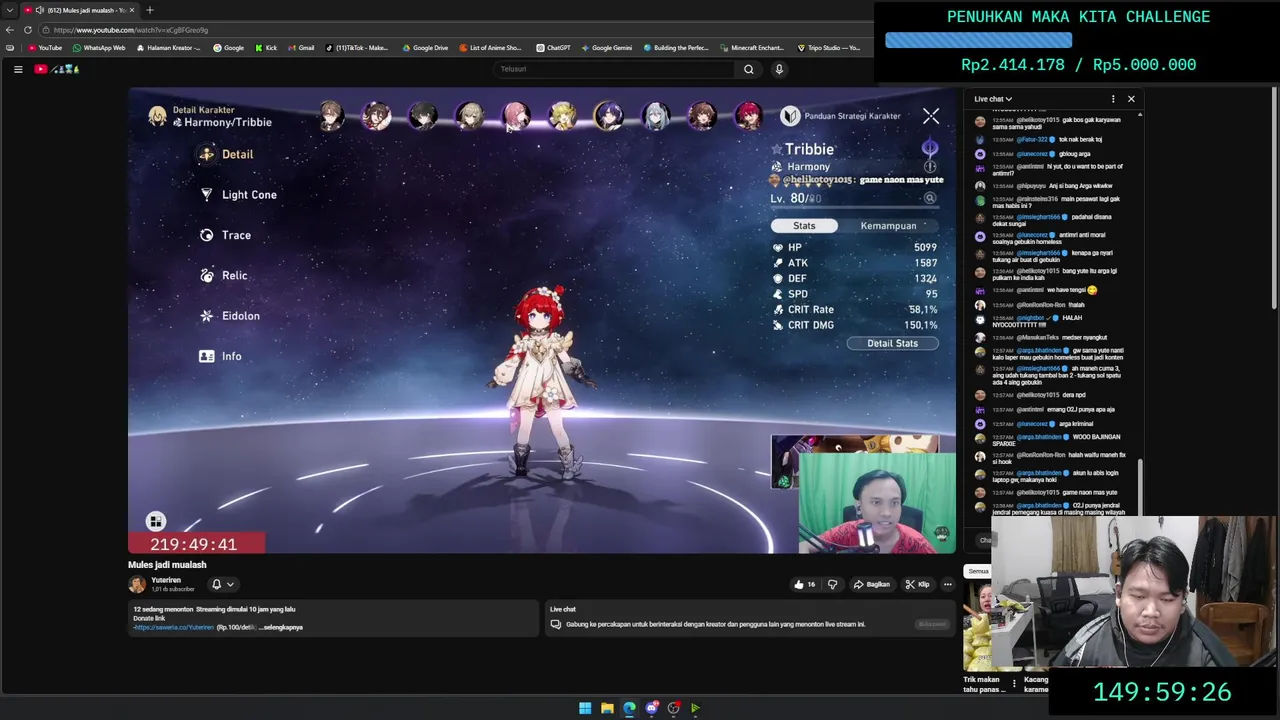Screen dimensions: 1280x720
Task: Select the red-haired Tribbie portrait in roster
Action: (x=748, y=116)
